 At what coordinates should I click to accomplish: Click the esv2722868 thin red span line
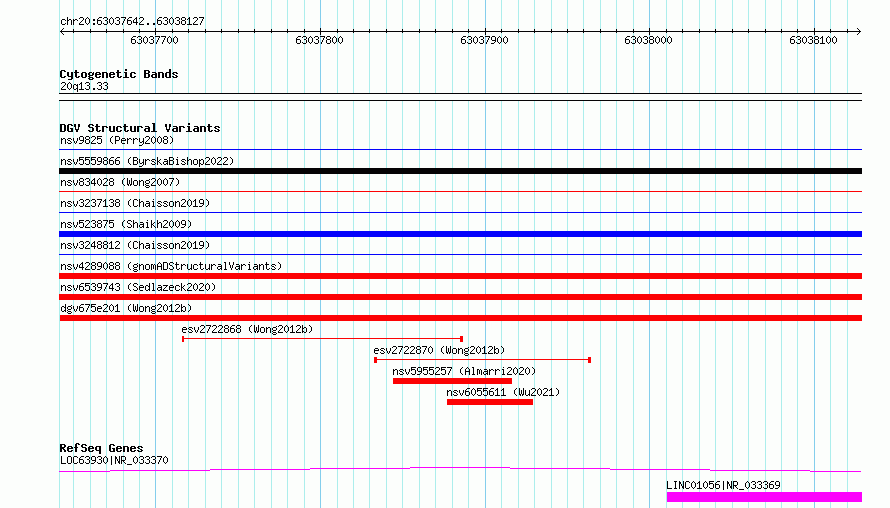[322, 339]
